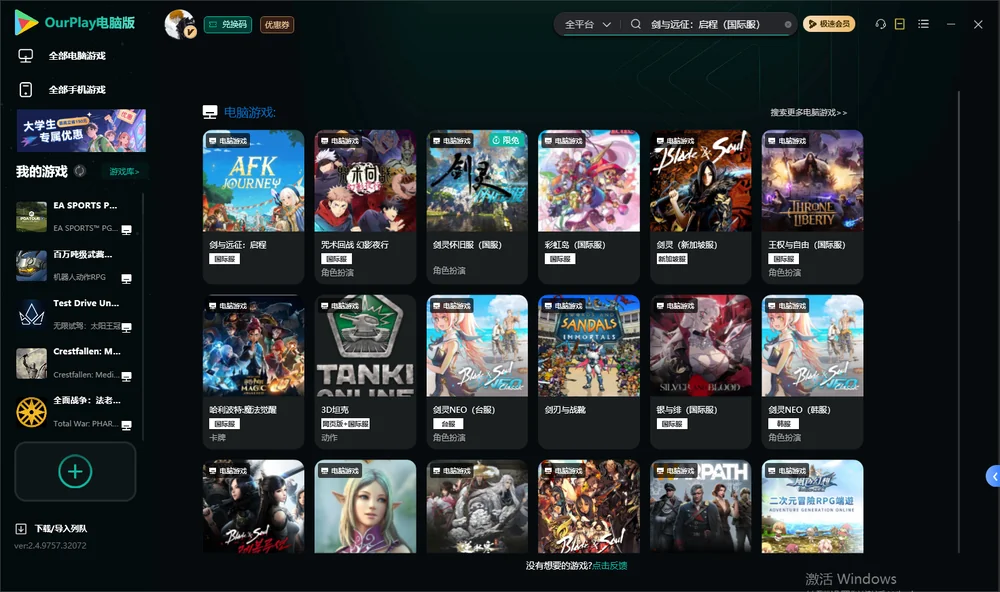Click 国际服 tag under 剑与远征: 启程

pyautogui.click(x=224, y=259)
